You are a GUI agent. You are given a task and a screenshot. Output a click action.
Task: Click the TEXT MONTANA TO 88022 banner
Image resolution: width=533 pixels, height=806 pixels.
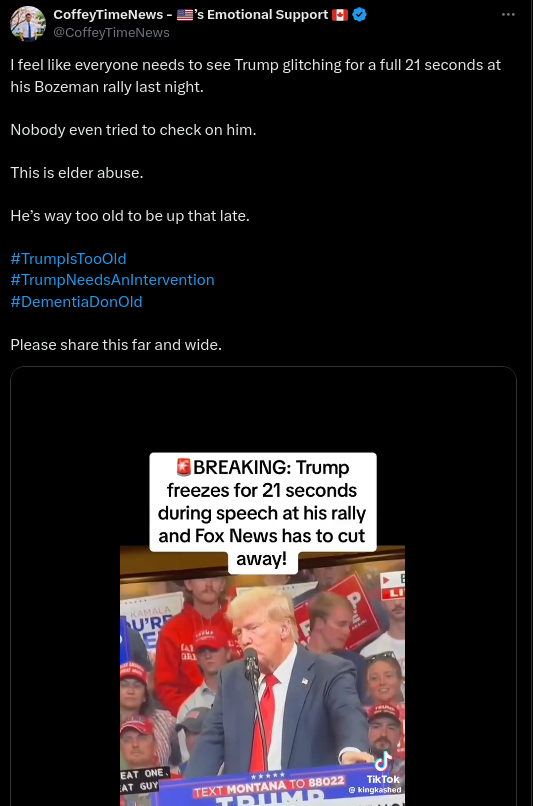(269, 786)
